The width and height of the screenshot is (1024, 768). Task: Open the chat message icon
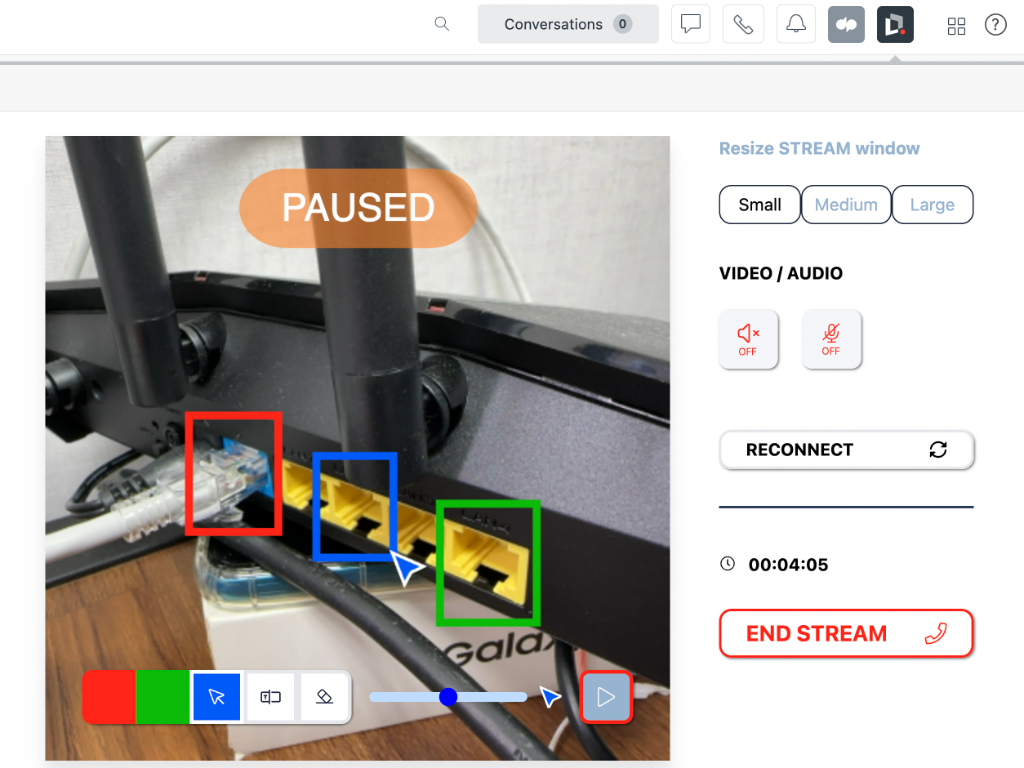coord(691,25)
